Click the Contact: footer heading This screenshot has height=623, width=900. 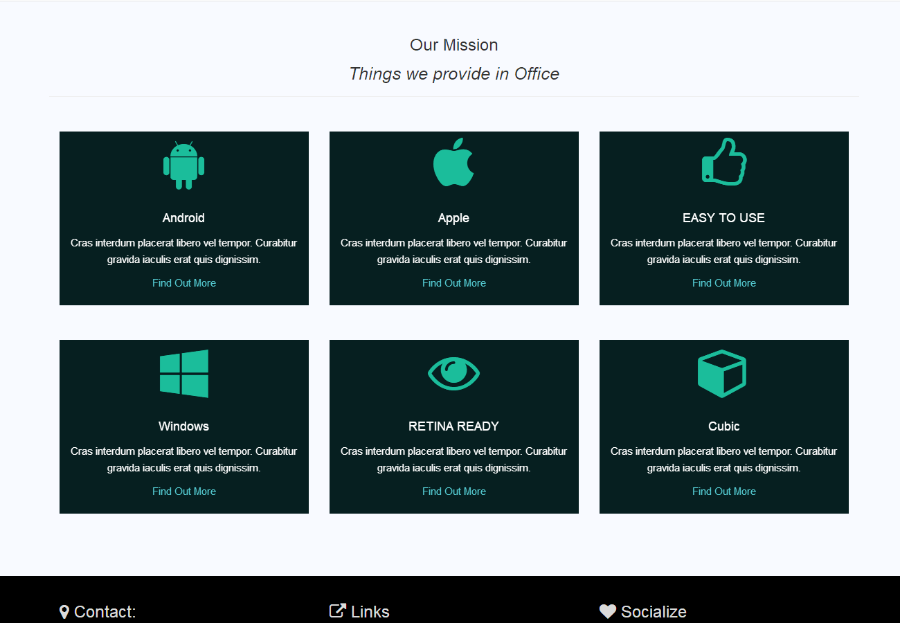click(x=105, y=612)
